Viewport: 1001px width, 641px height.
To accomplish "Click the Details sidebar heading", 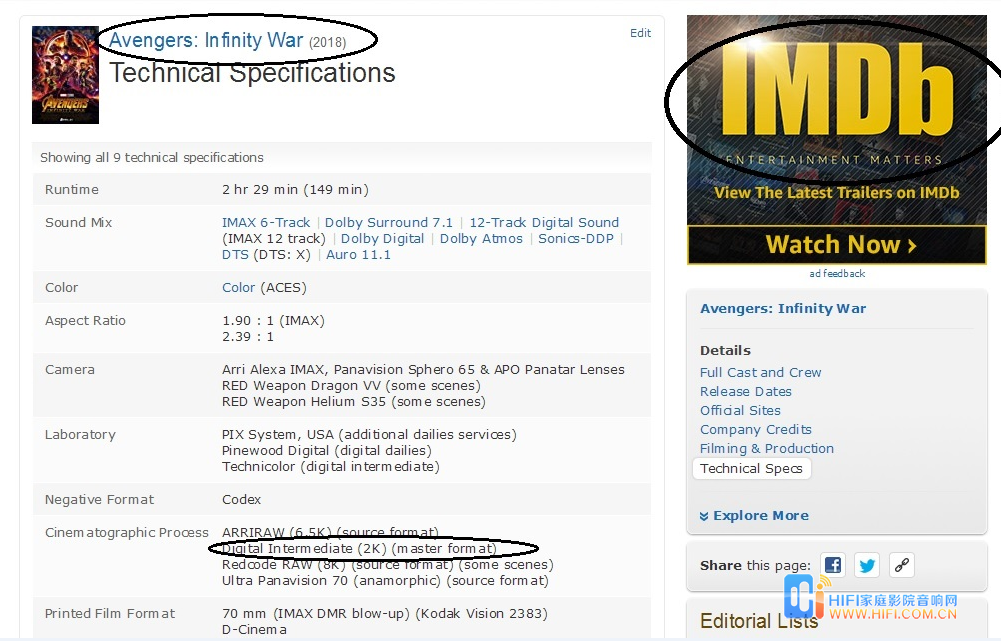I will coord(725,351).
